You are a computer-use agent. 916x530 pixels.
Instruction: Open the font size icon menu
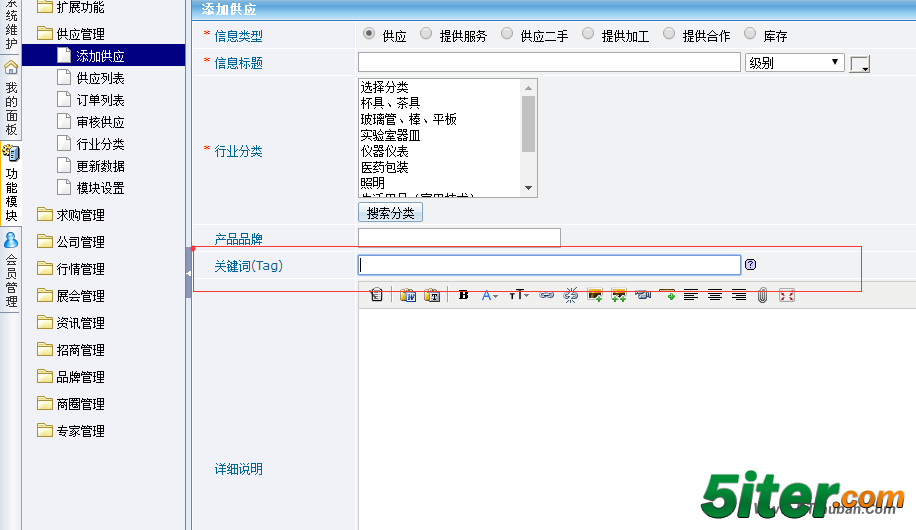518,295
